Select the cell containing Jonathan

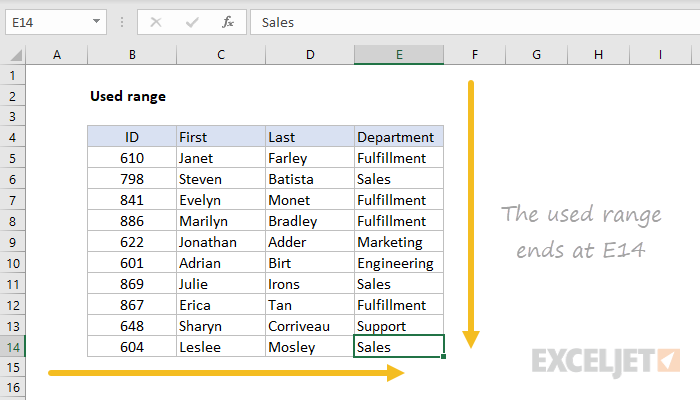pos(221,242)
